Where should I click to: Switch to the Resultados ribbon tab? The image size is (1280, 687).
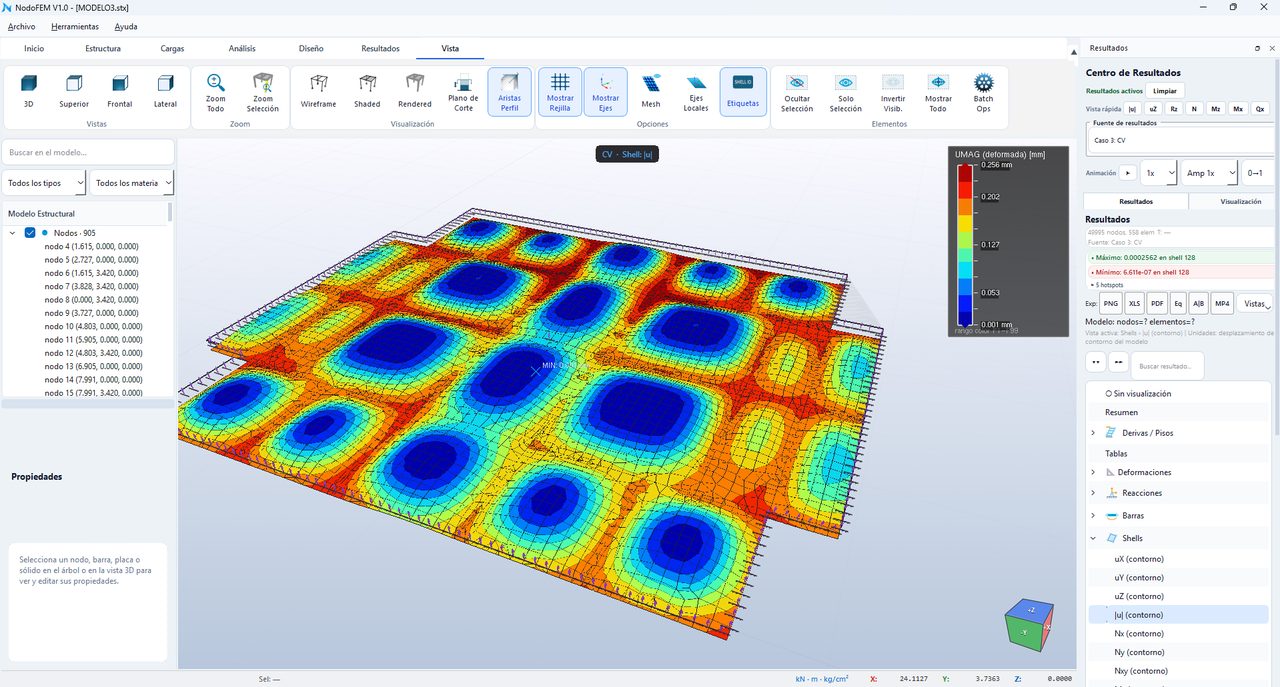click(380, 48)
